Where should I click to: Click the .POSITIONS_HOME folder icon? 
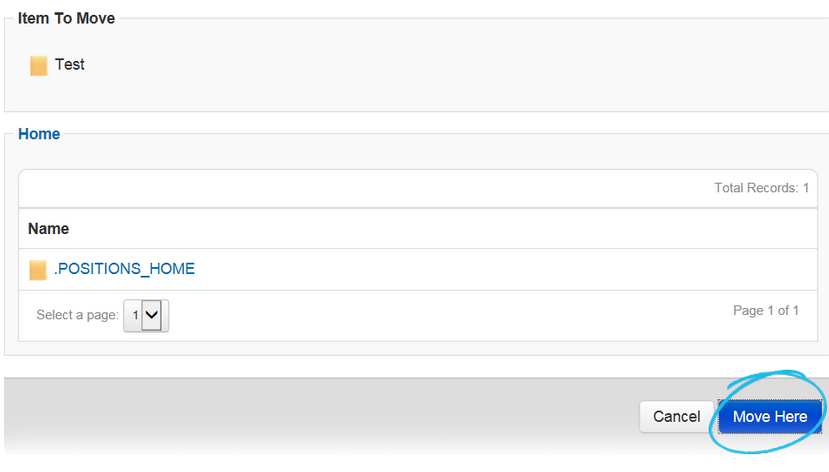38,270
